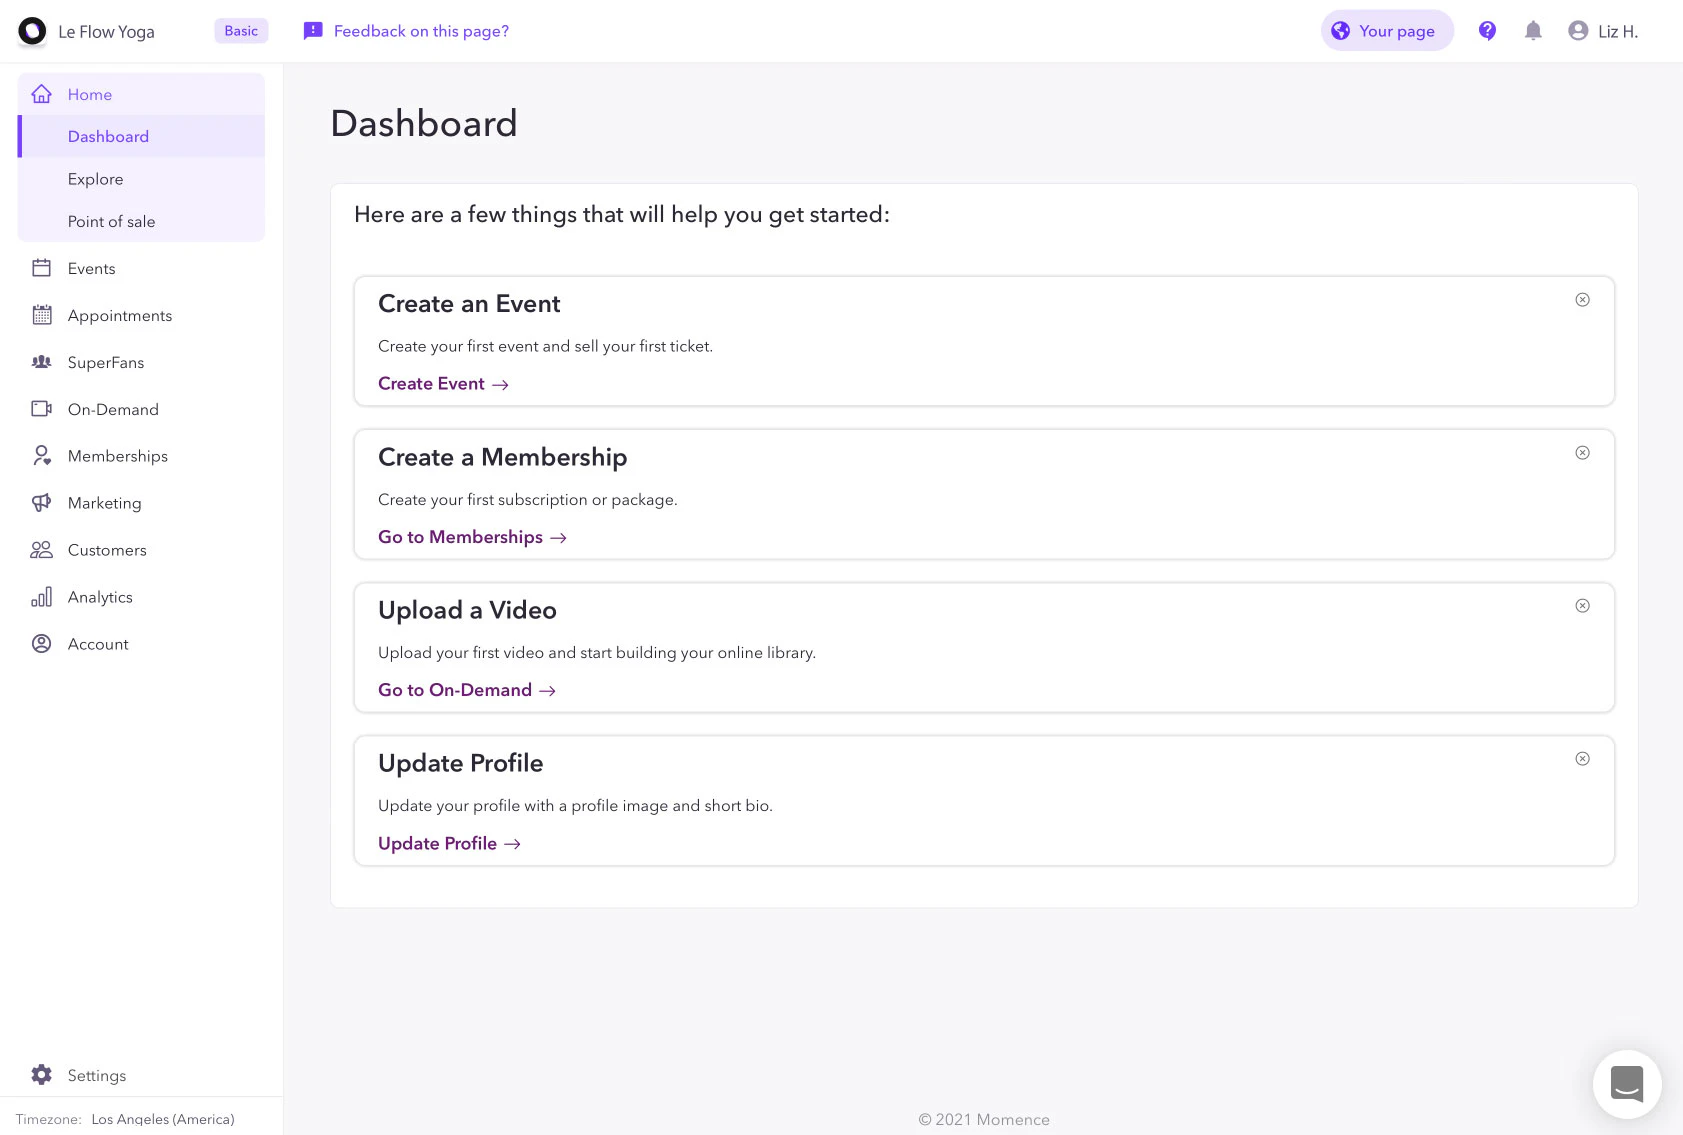Follow the Go to Memberships link
1683x1135 pixels.
point(460,537)
